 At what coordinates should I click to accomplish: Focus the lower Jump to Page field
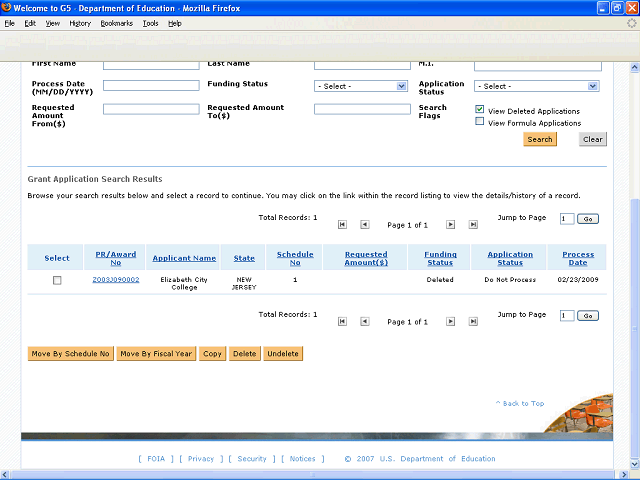[x=567, y=316]
